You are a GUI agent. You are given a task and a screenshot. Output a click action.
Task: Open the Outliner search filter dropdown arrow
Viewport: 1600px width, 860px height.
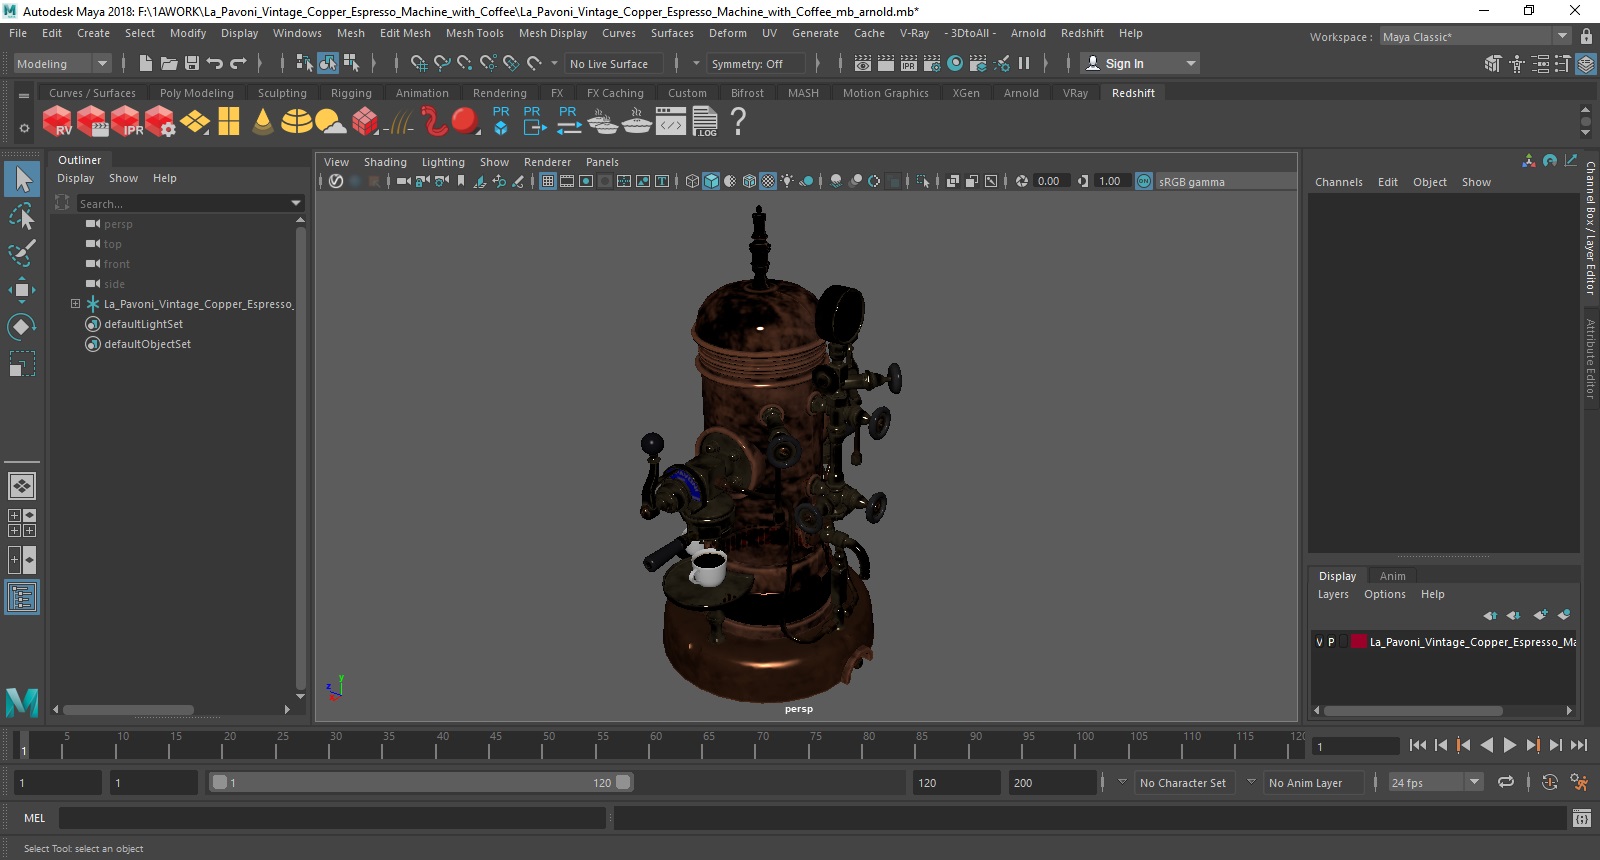point(296,203)
